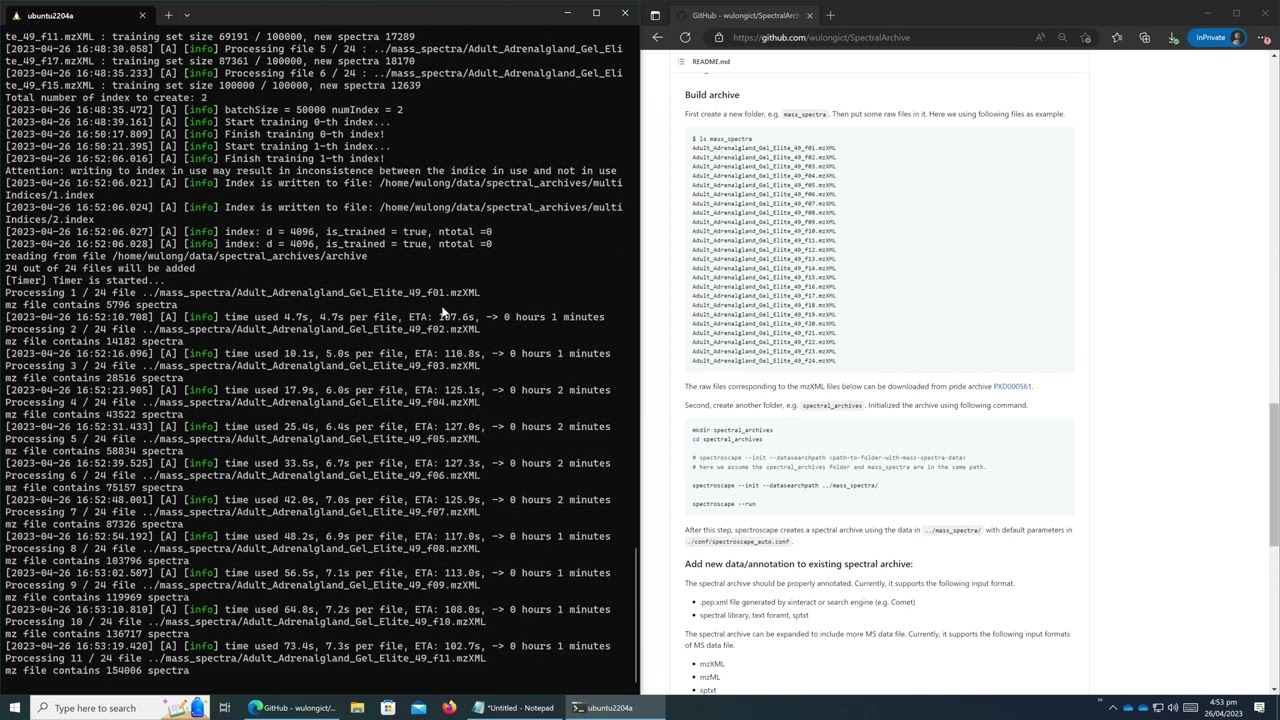Viewport: 1280px width, 720px height.
Task: Click the 'mzML' bullet in README
Action: tap(710, 677)
